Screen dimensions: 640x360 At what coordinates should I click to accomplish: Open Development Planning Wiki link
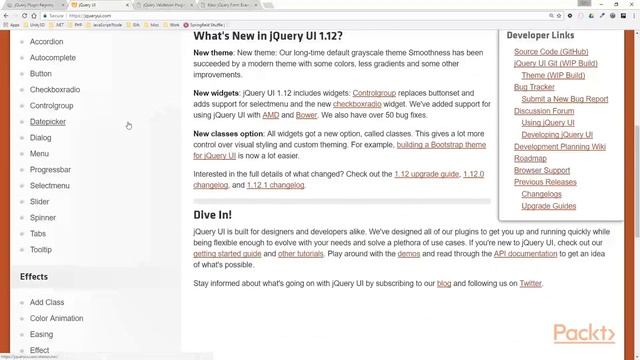560,147
